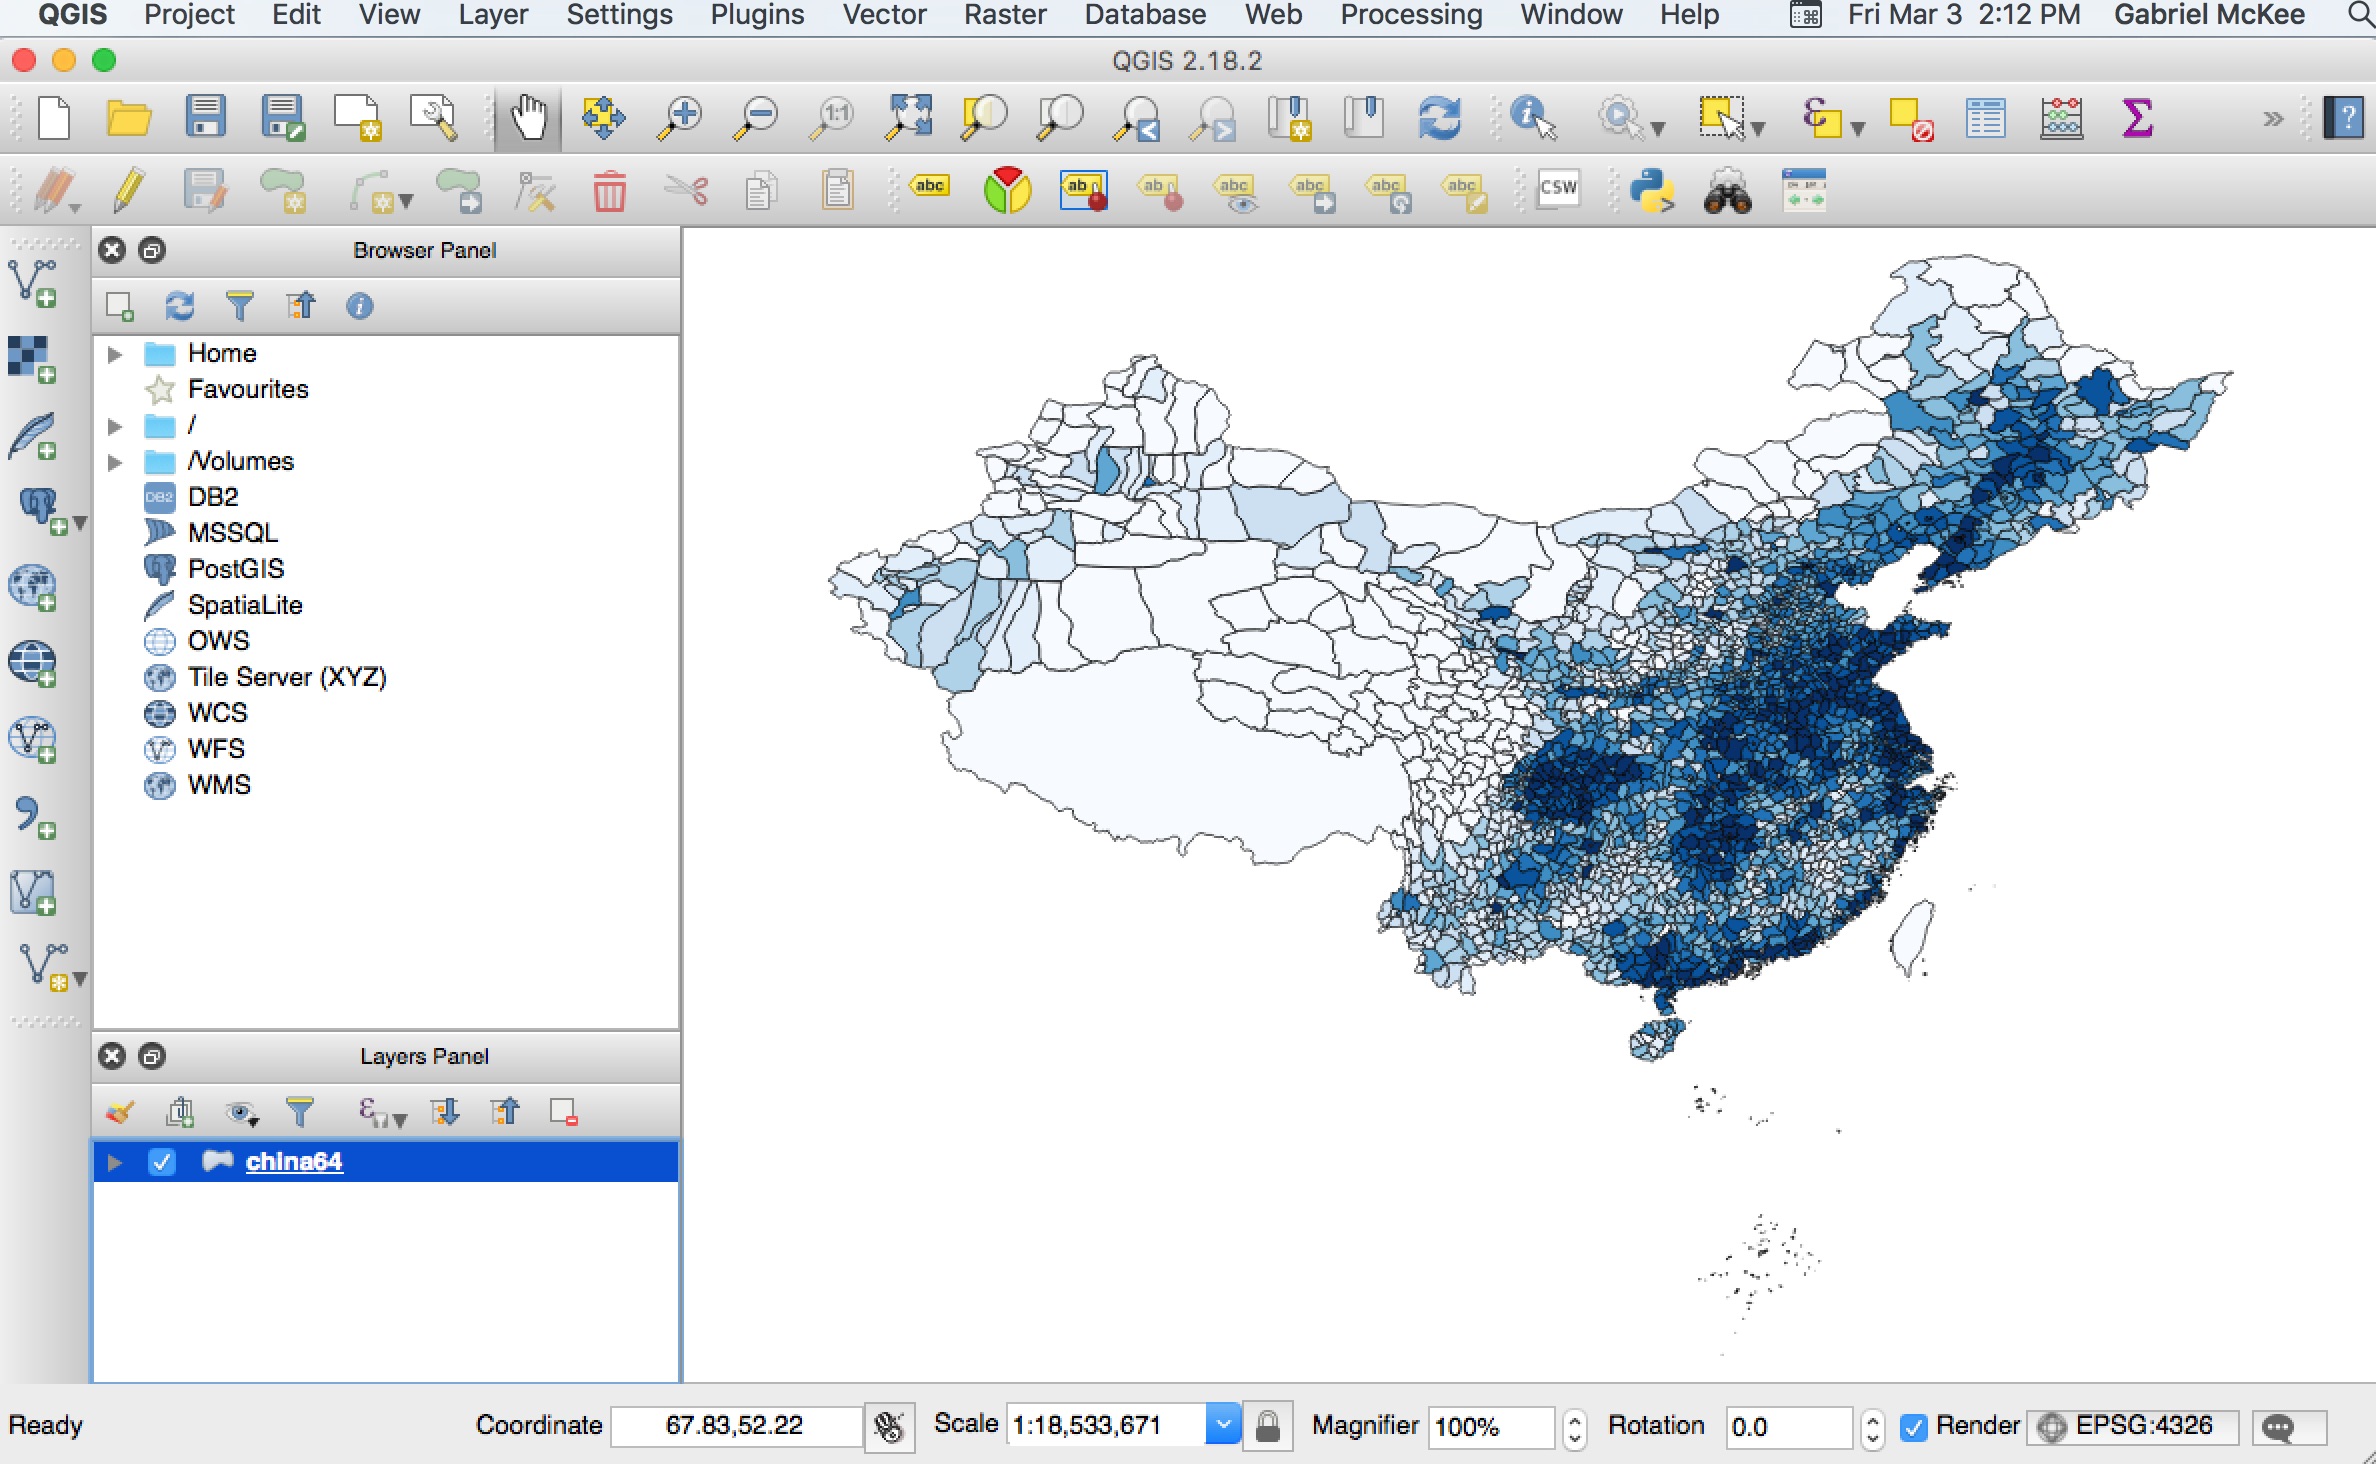
Task: Toggle the scale lock button
Action: click(x=1267, y=1426)
